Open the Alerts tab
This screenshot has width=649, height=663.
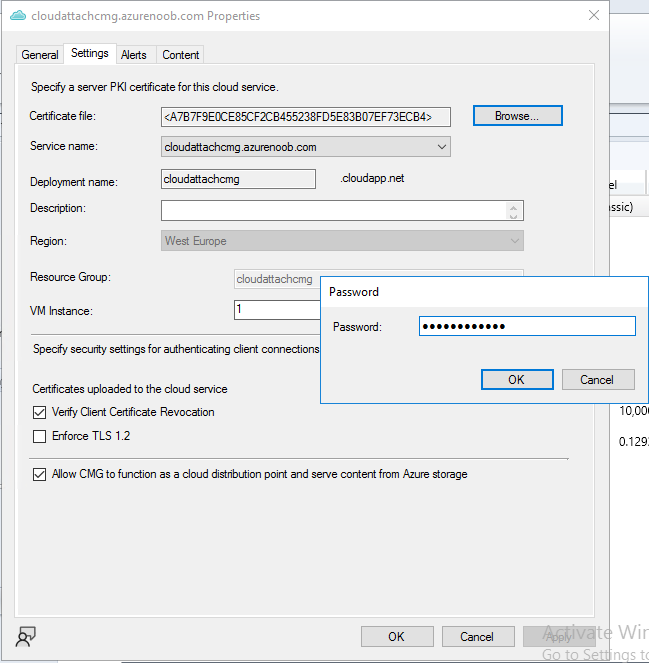click(134, 55)
